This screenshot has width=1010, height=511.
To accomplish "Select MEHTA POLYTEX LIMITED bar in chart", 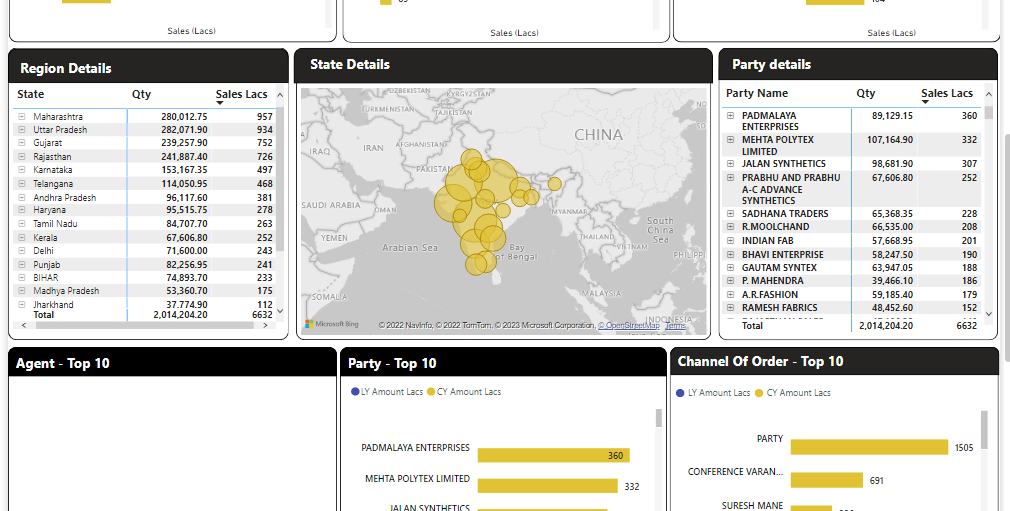I will (x=548, y=486).
